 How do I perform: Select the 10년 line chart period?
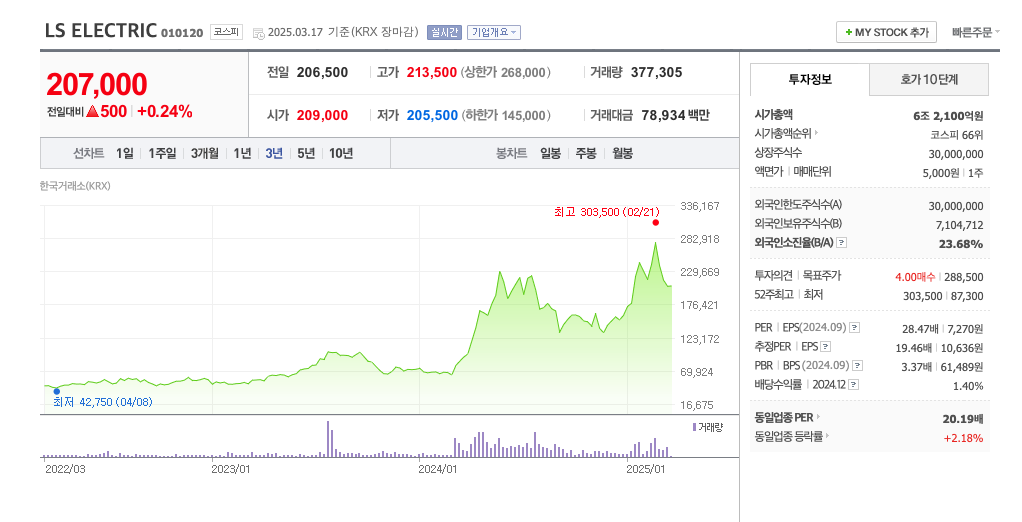coord(341,153)
